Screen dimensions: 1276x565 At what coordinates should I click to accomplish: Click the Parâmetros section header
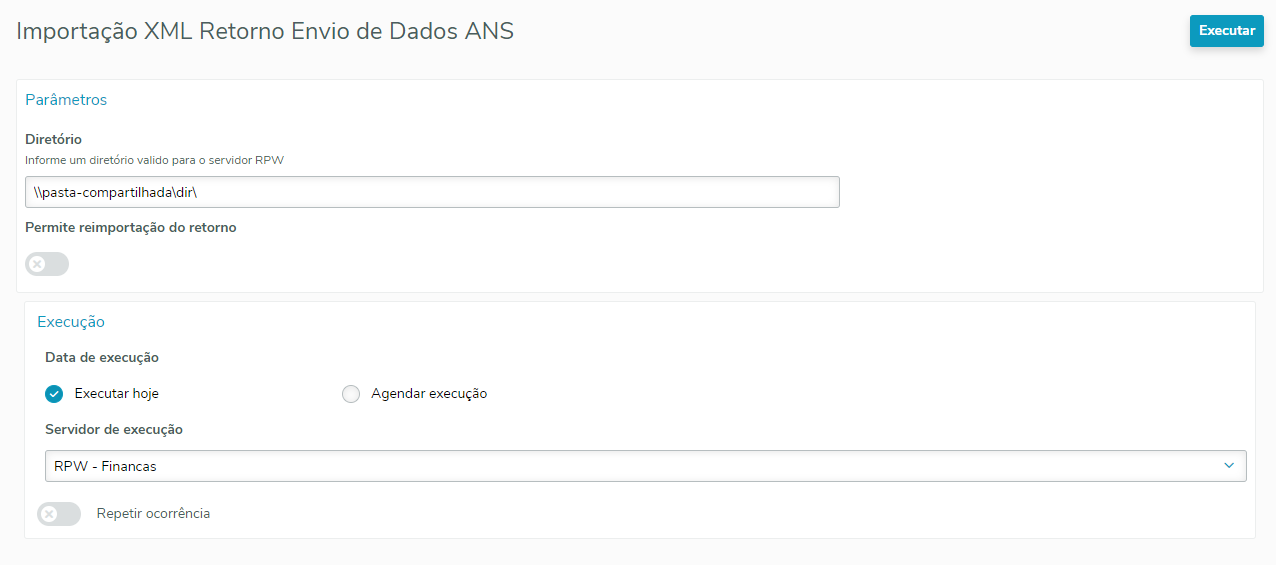(x=66, y=100)
